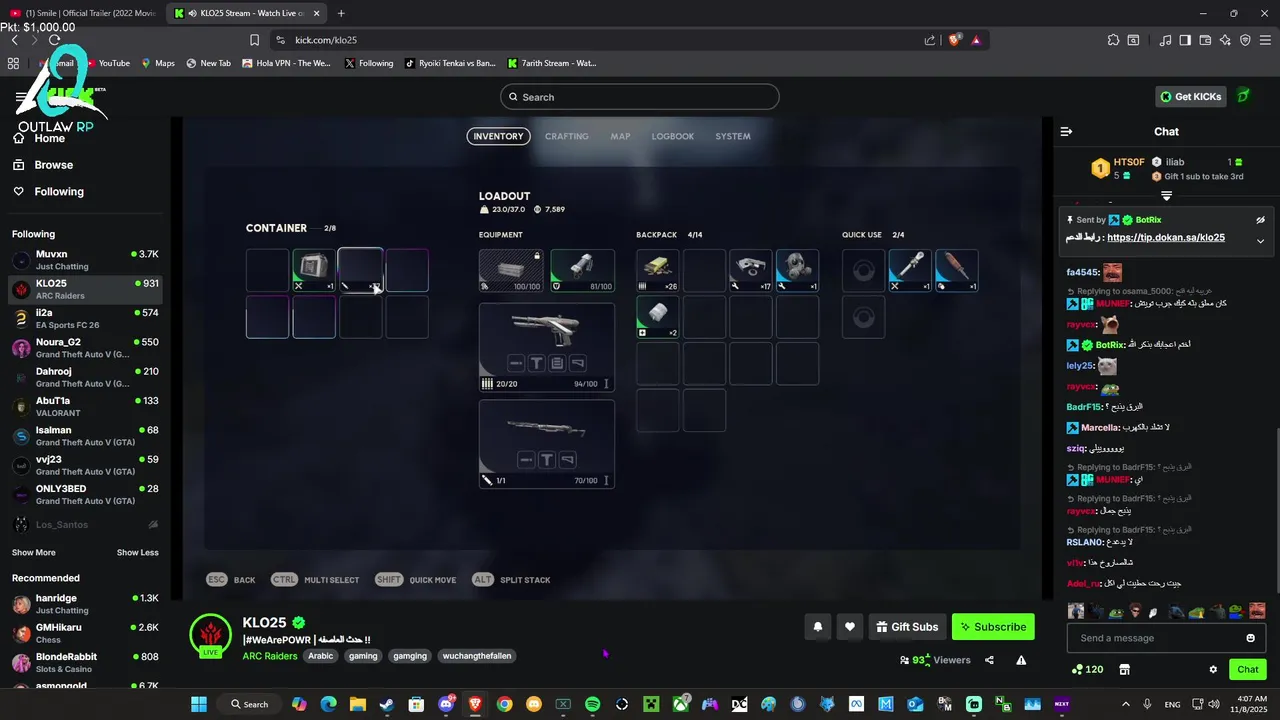Open the Brave sidebar panel icon
Image resolution: width=1280 pixels, height=720 pixels.
tap(1185, 40)
